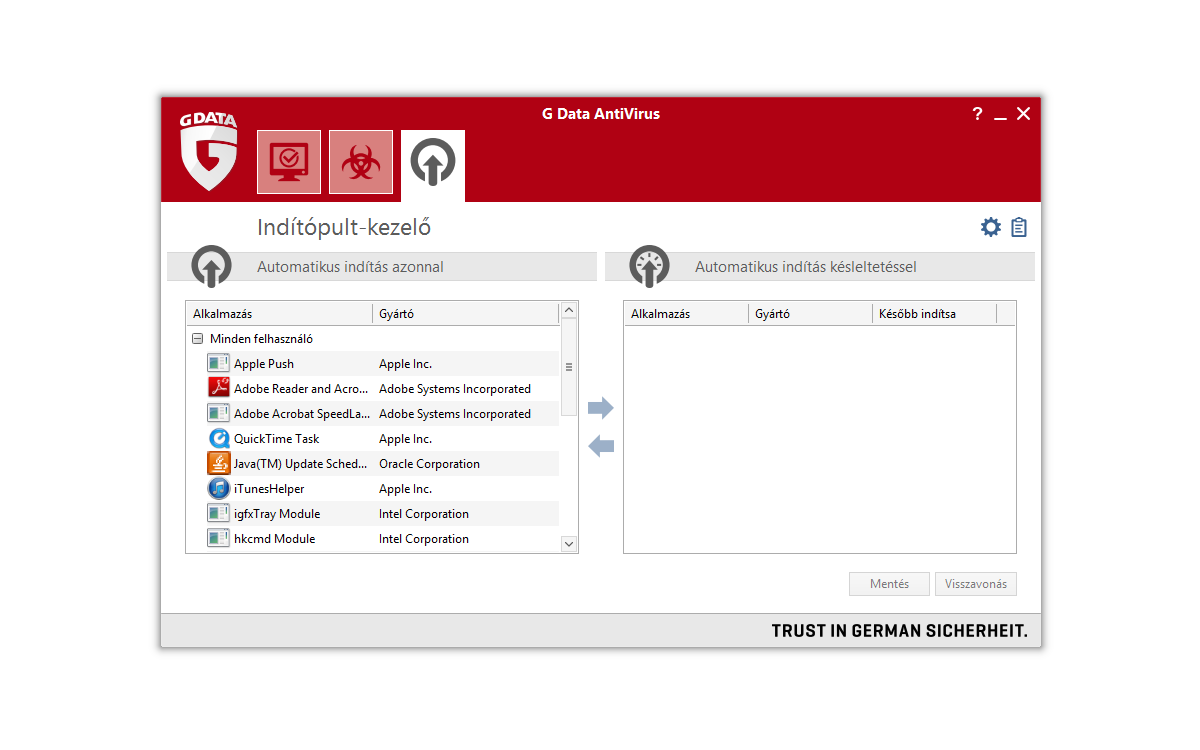Click the help question mark
Image resolution: width=1200 pixels, height=750 pixels.
[977, 114]
